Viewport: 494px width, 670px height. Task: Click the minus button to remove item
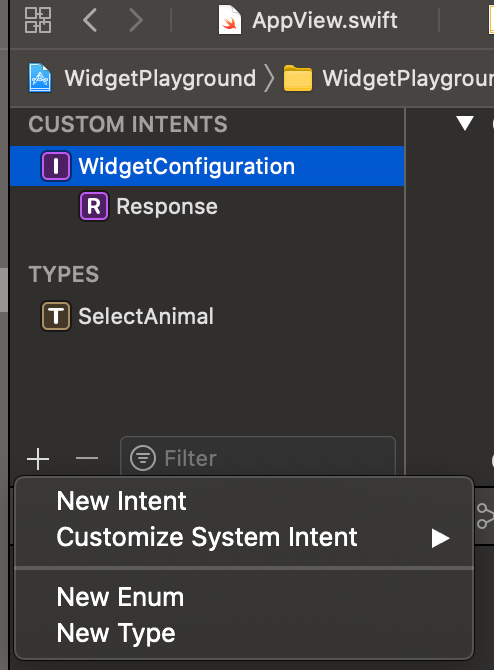point(87,458)
